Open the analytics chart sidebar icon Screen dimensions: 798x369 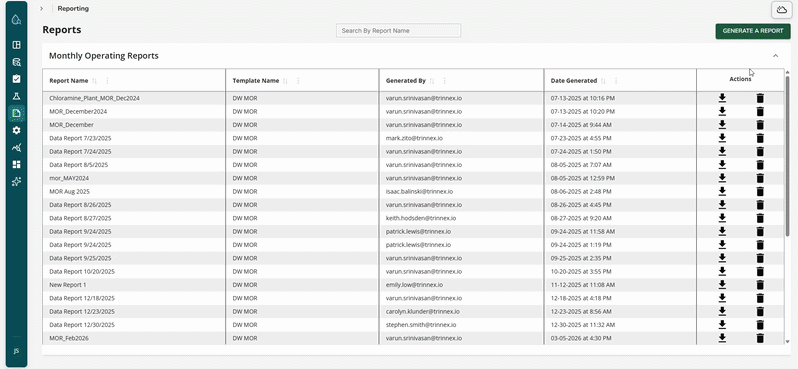point(16,148)
